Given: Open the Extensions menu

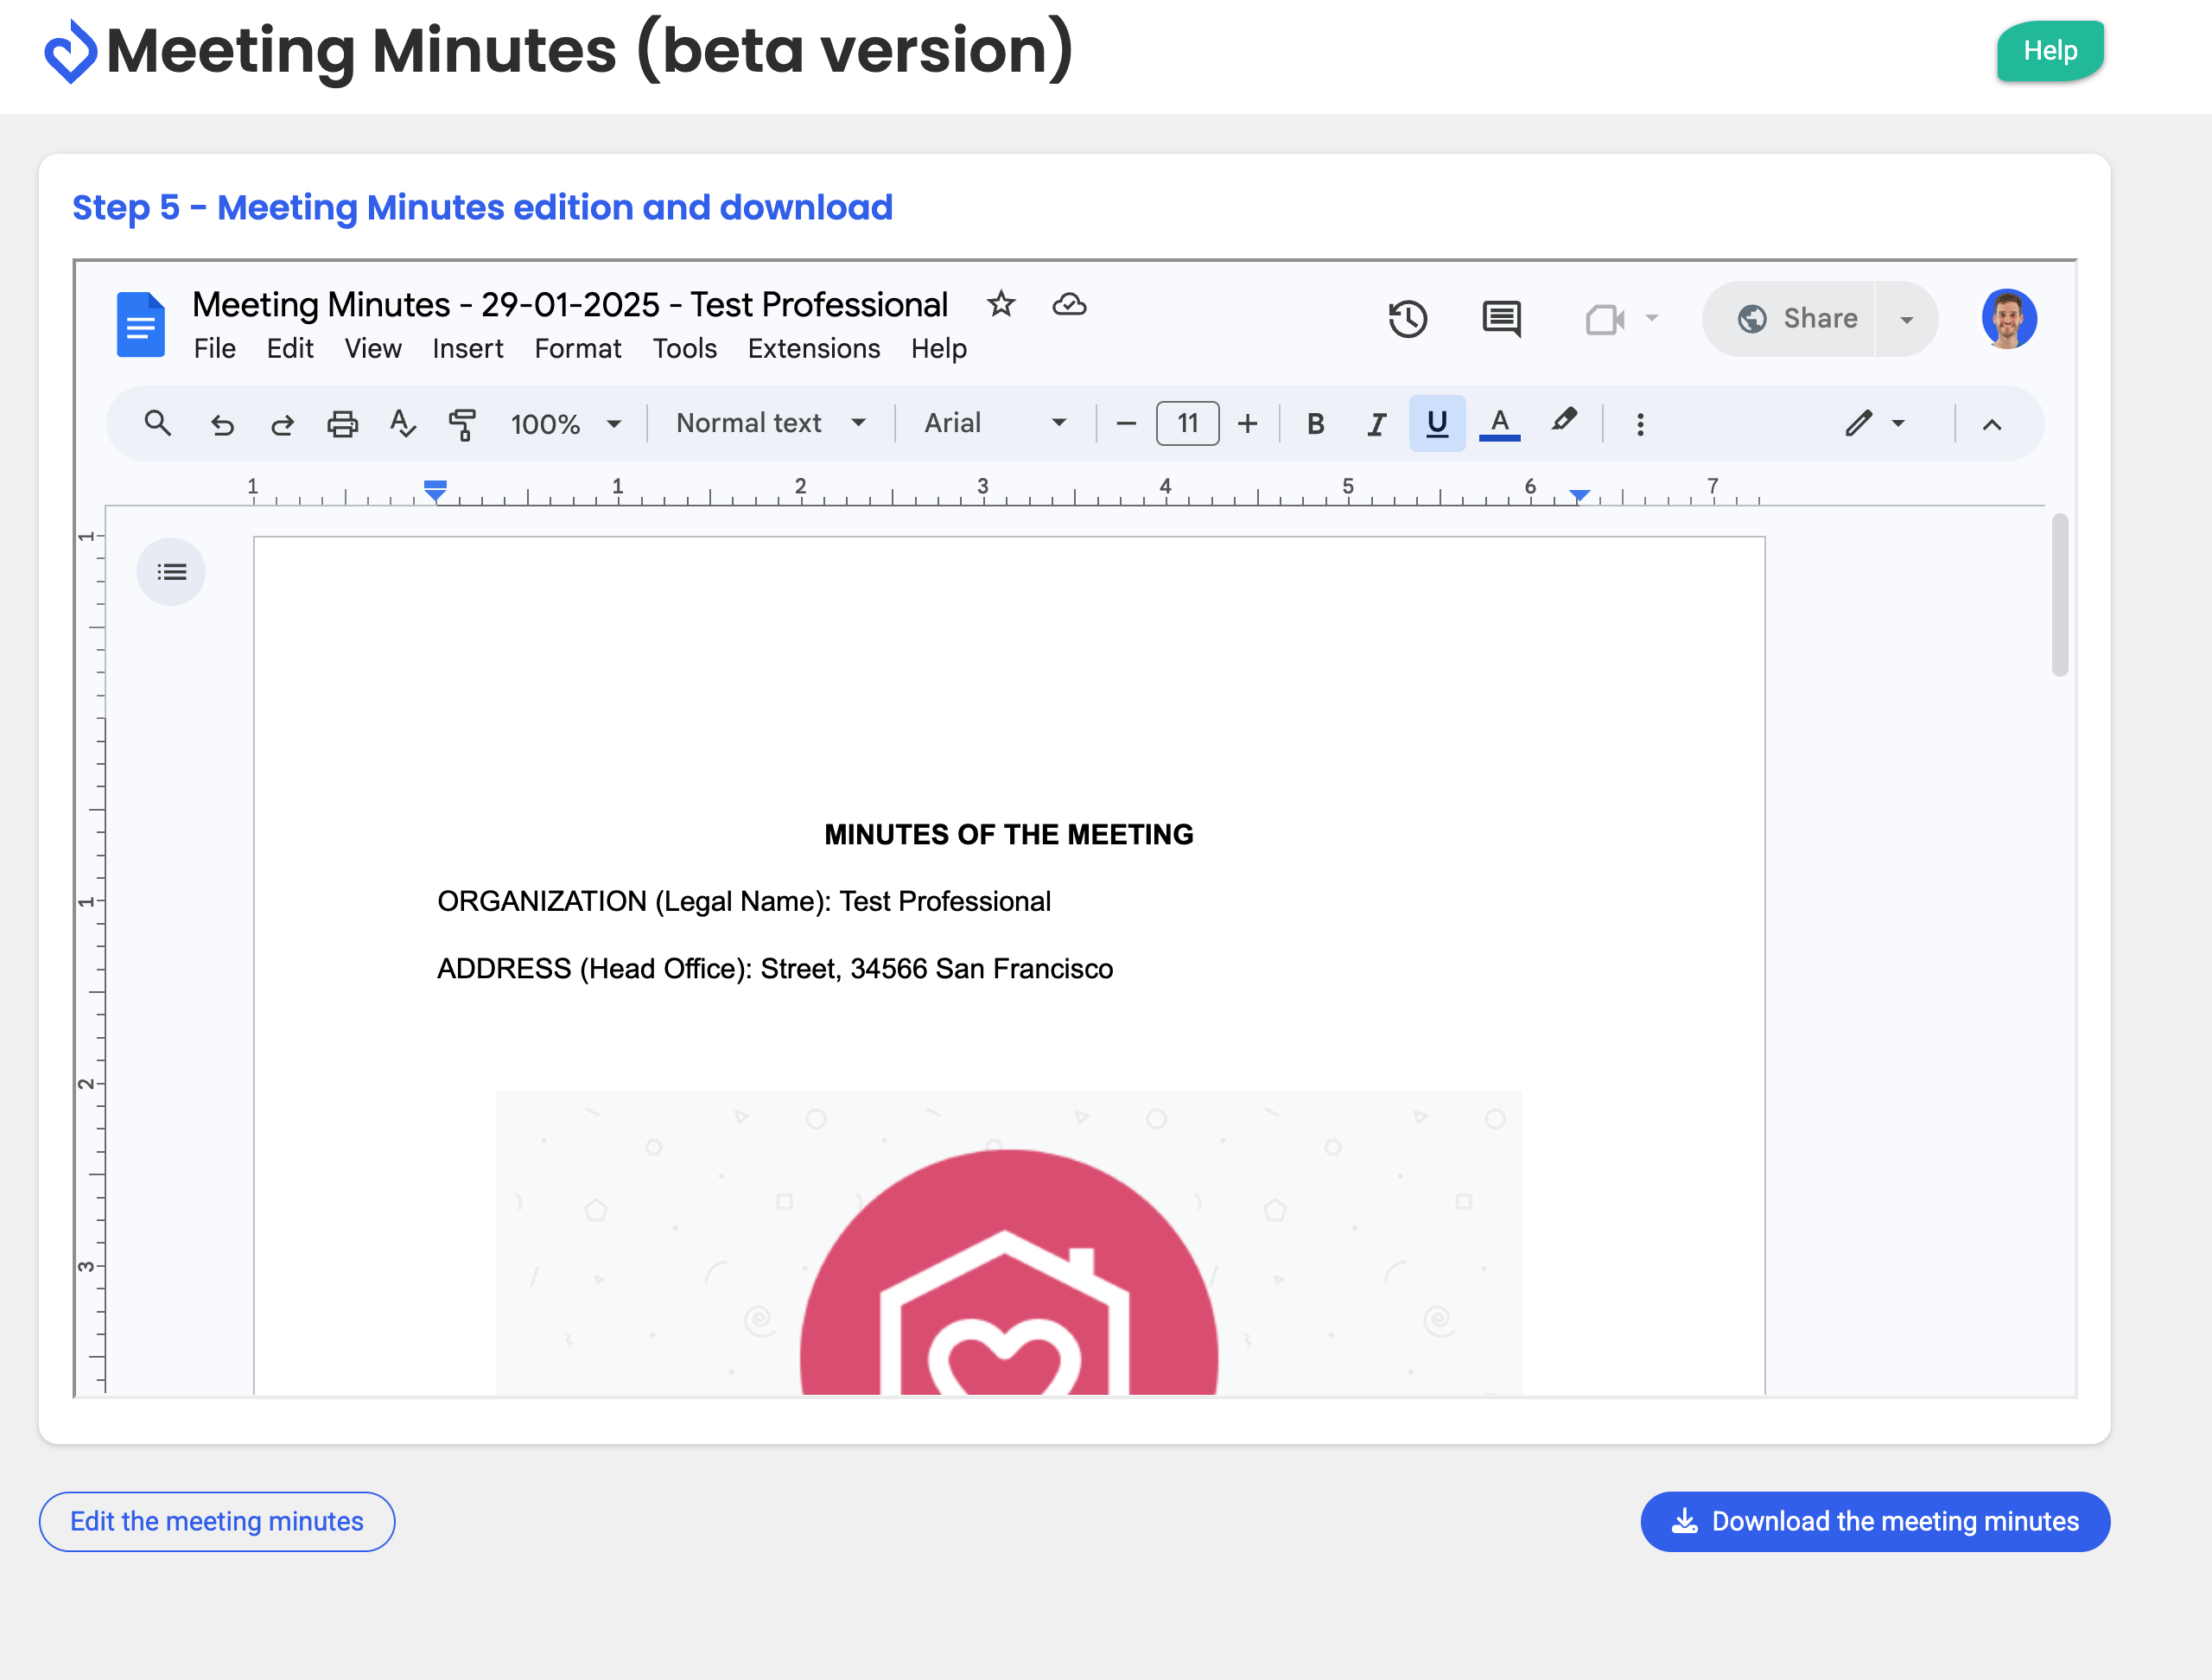Looking at the screenshot, I should click(x=813, y=348).
